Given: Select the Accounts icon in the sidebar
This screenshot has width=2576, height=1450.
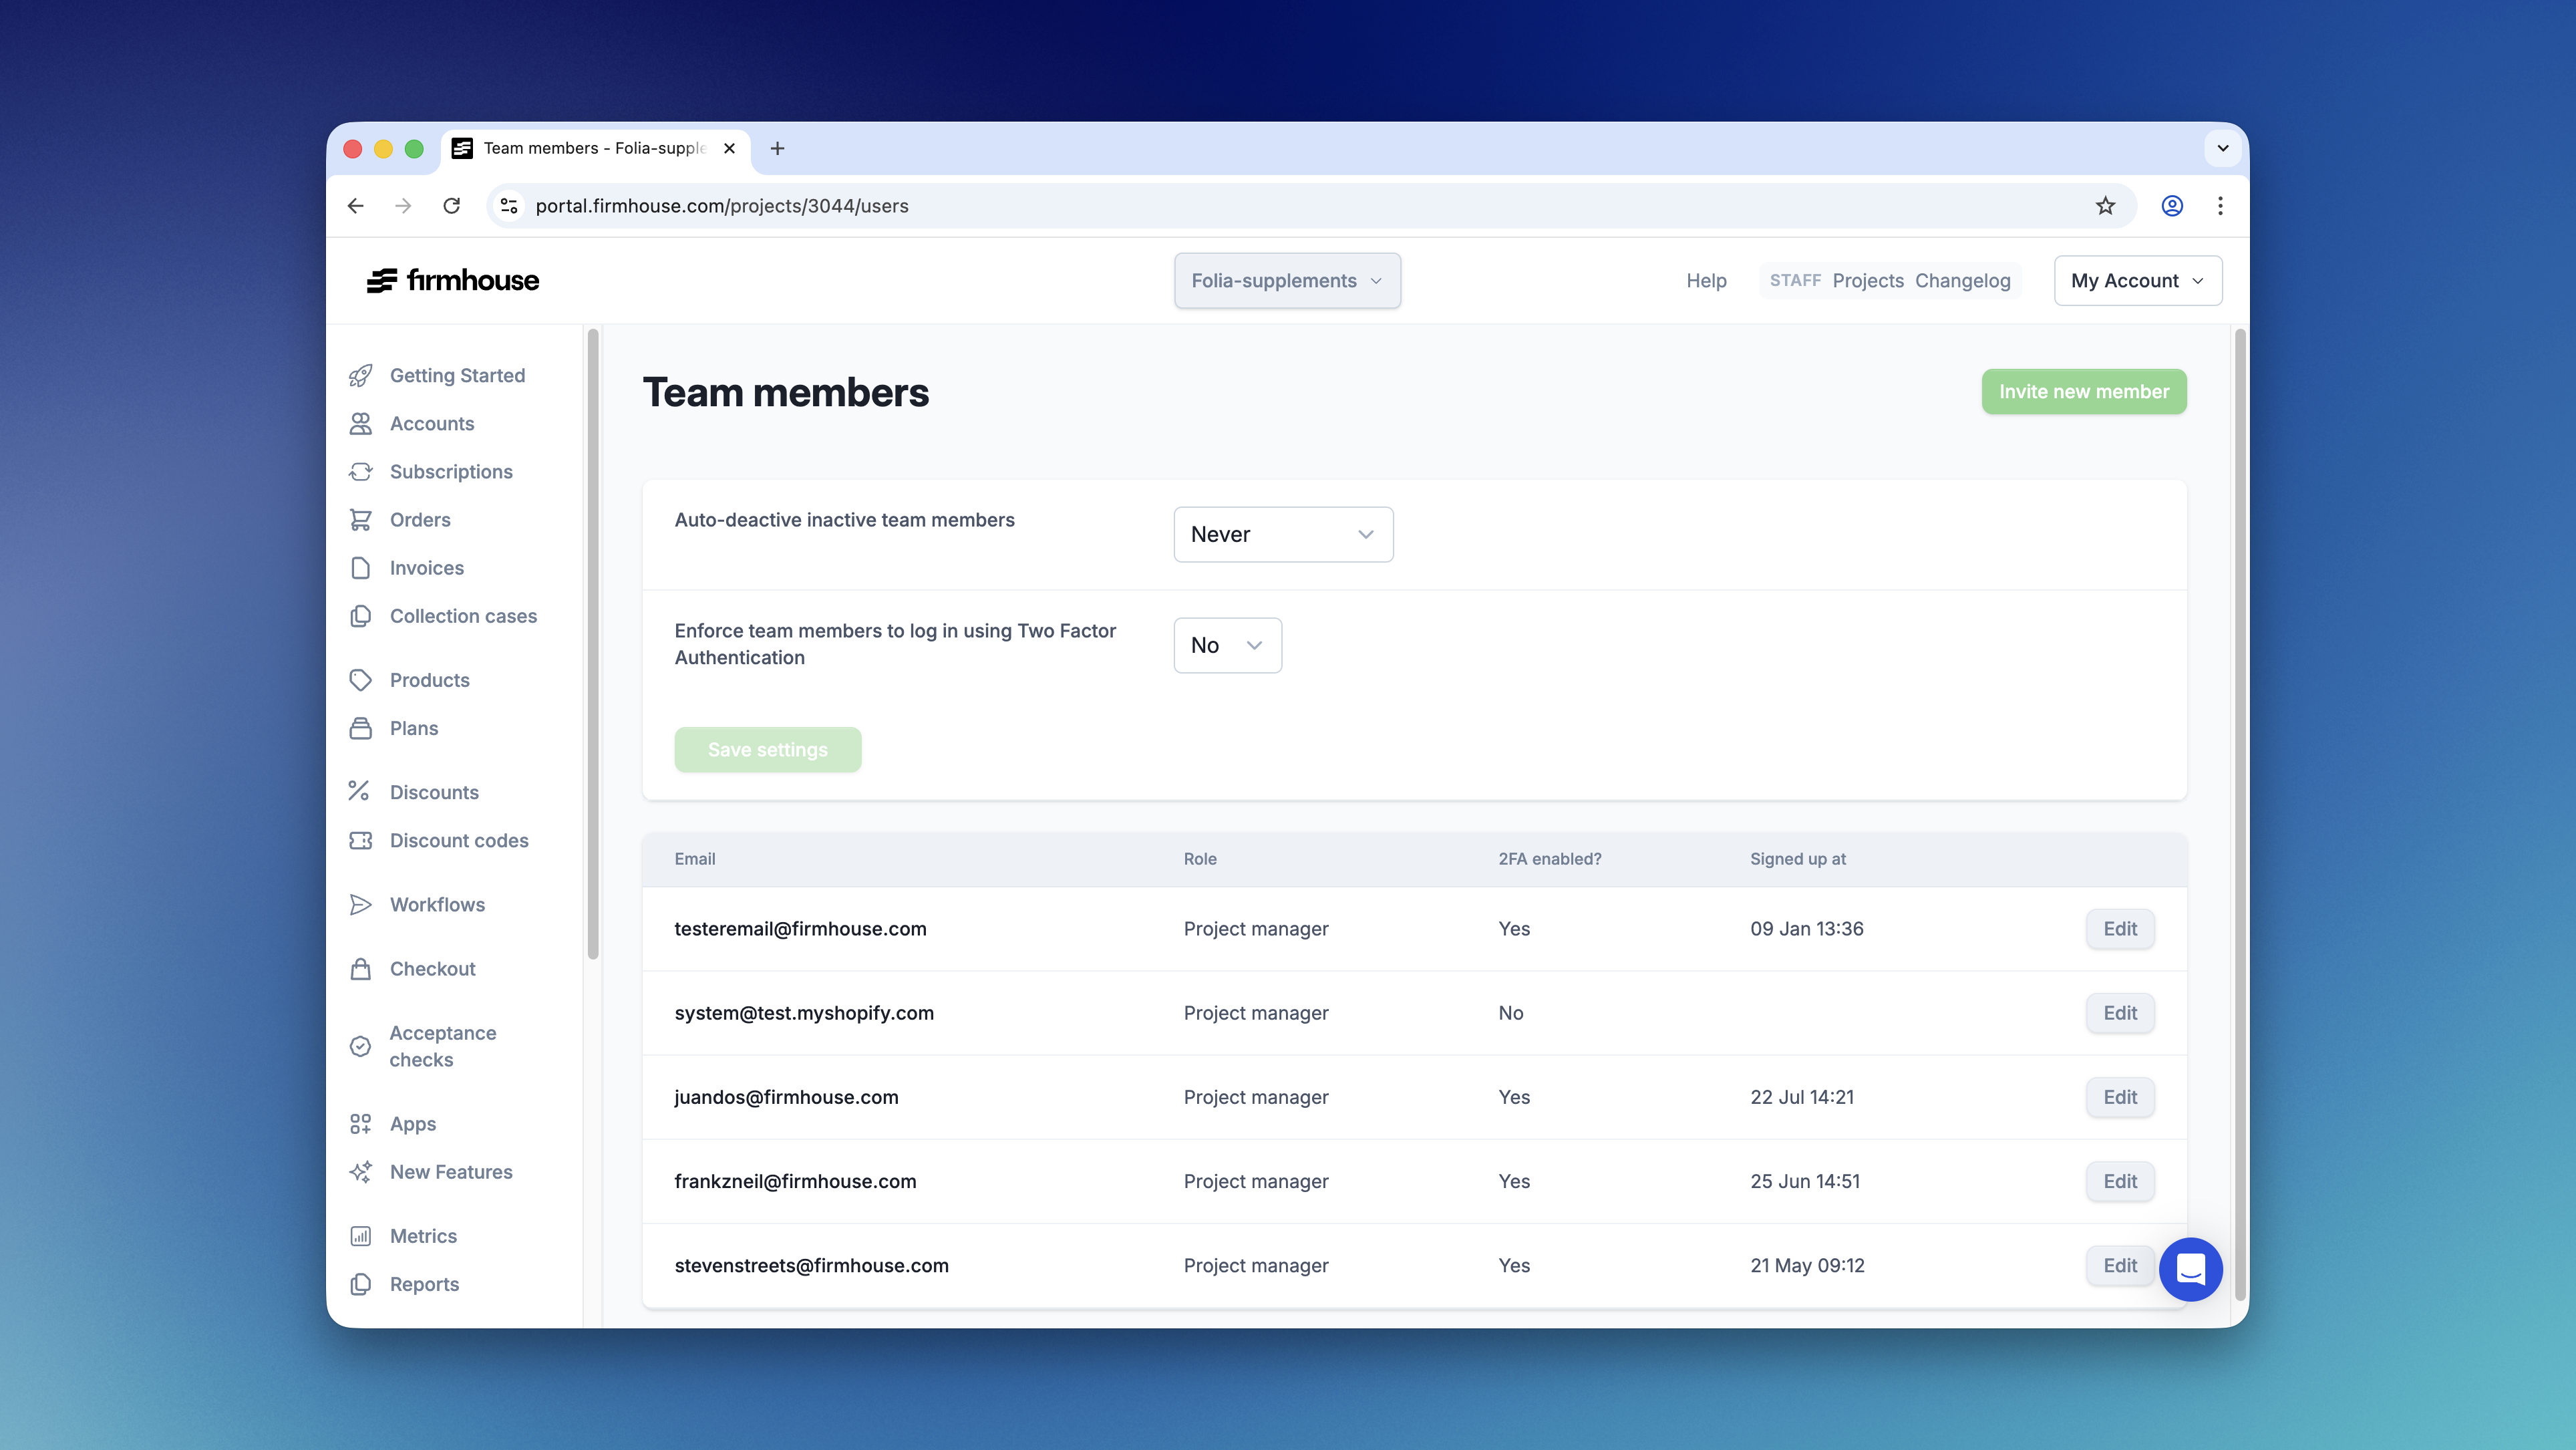Looking at the screenshot, I should (x=362, y=424).
